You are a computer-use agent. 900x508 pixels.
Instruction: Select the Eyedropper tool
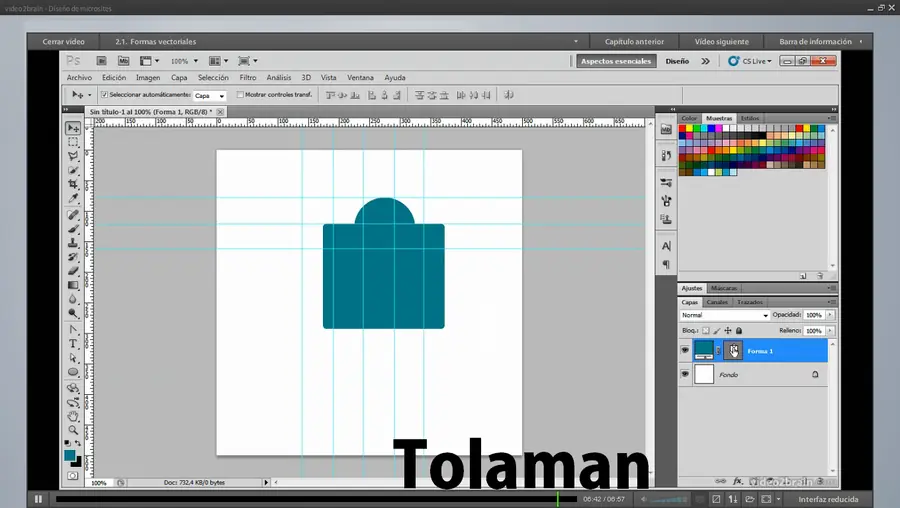click(x=73, y=199)
